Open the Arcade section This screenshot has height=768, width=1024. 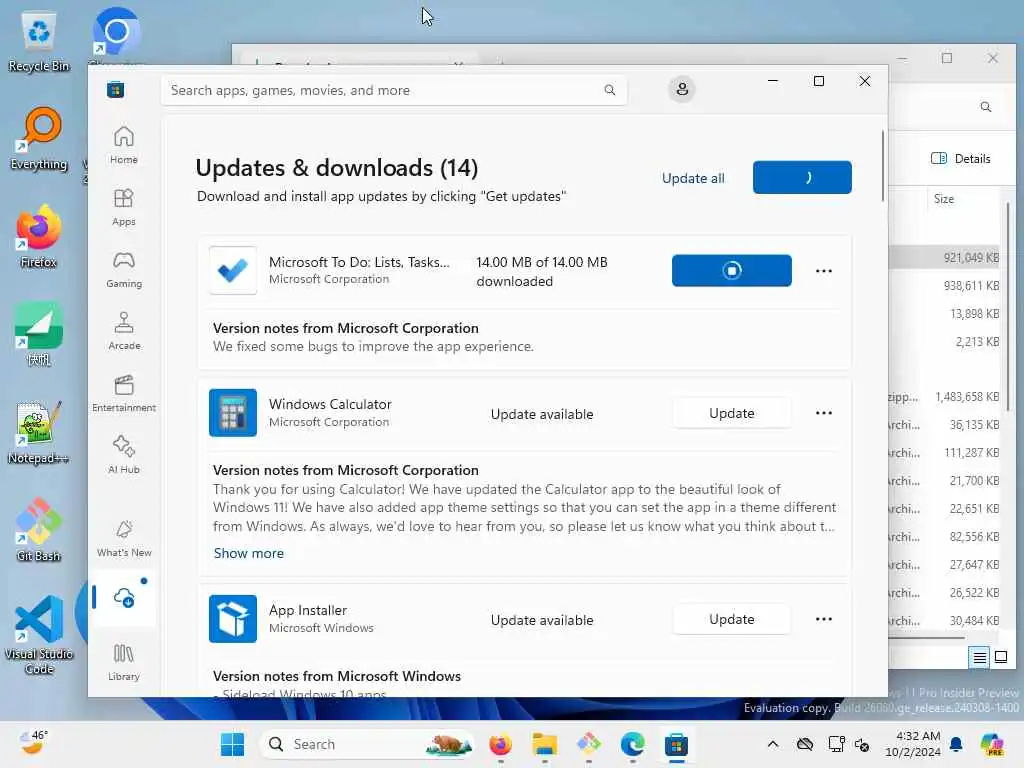[x=123, y=331]
